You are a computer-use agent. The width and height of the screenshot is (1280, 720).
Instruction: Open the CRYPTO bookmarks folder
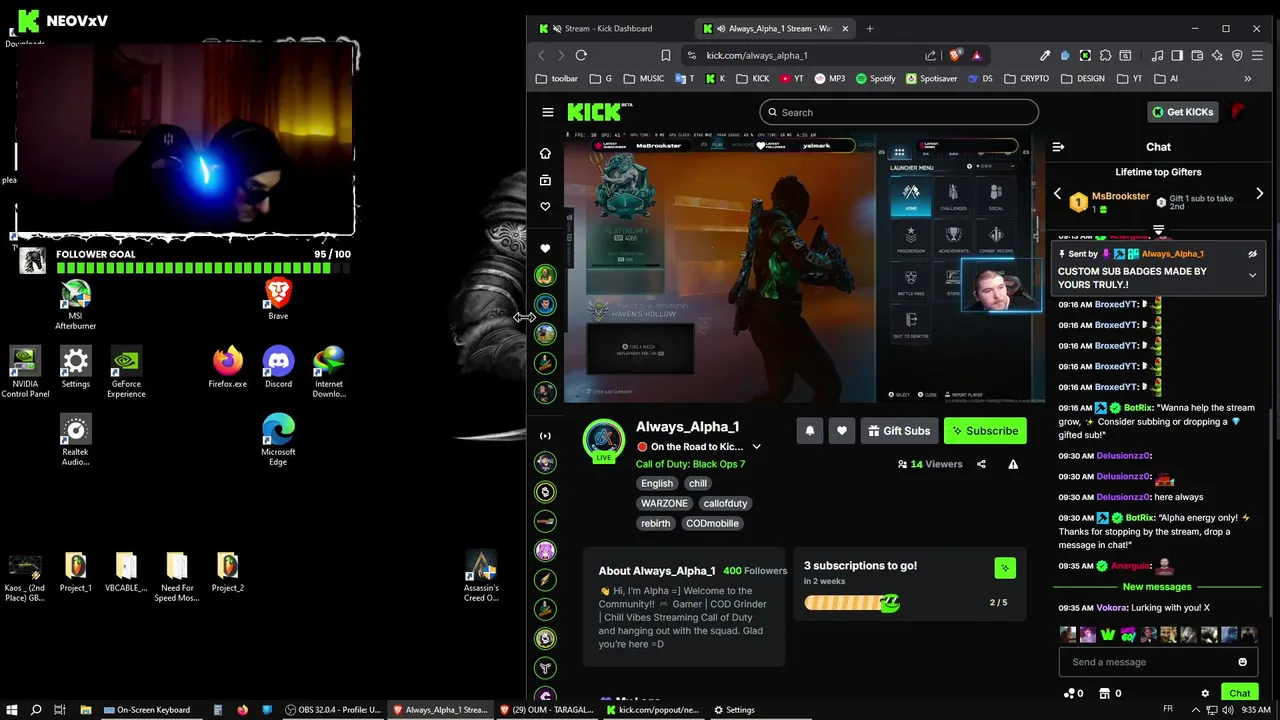tap(1026, 78)
